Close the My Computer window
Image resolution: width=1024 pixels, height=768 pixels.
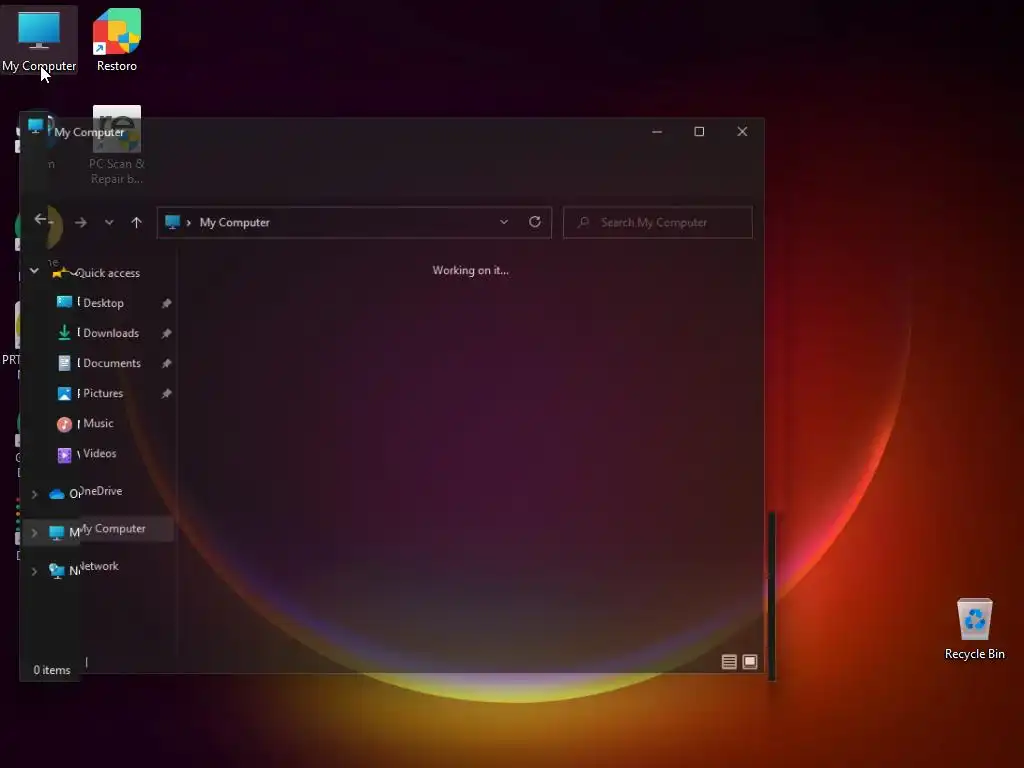coord(742,132)
